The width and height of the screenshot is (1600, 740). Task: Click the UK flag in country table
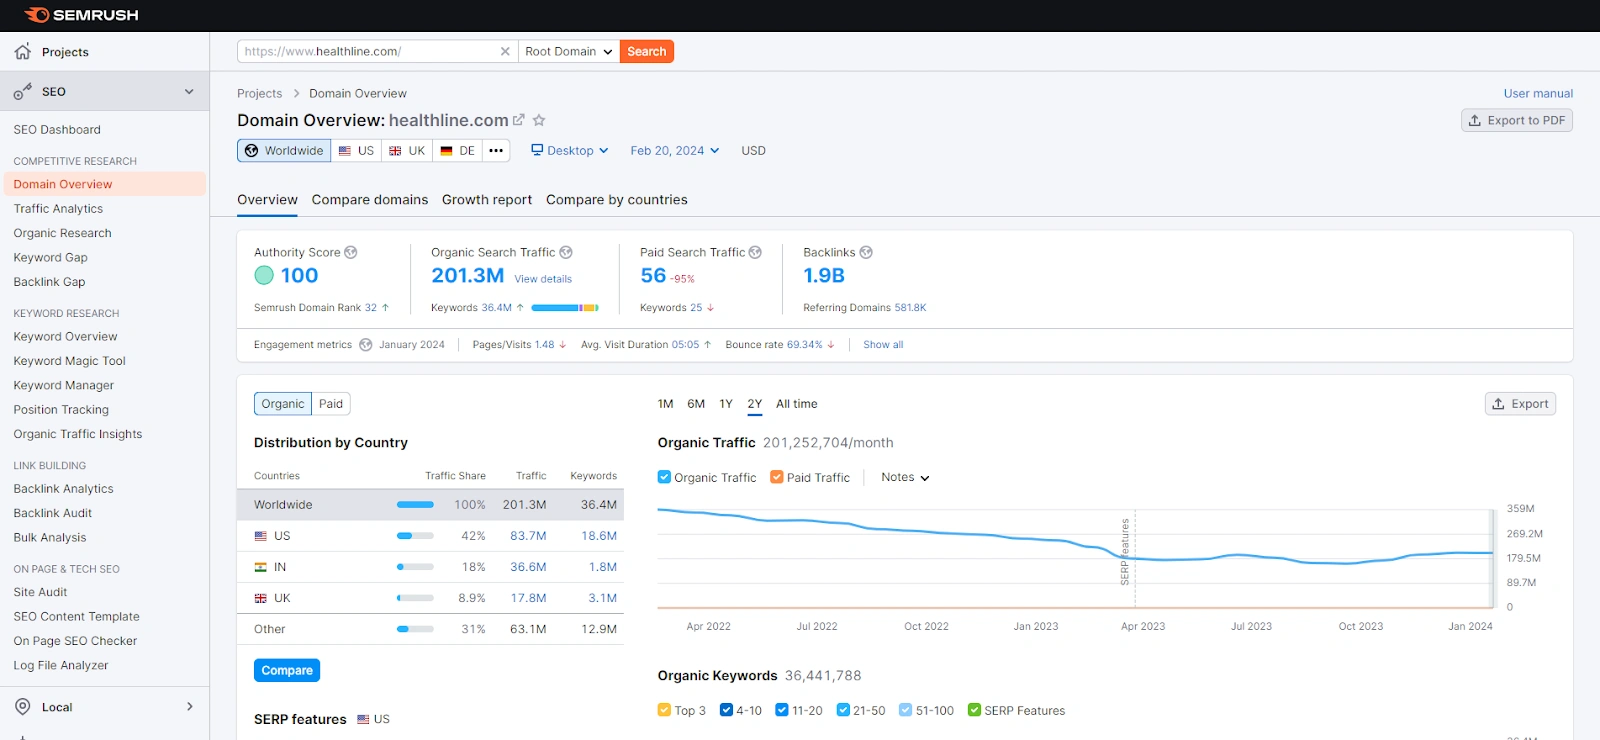(261, 598)
